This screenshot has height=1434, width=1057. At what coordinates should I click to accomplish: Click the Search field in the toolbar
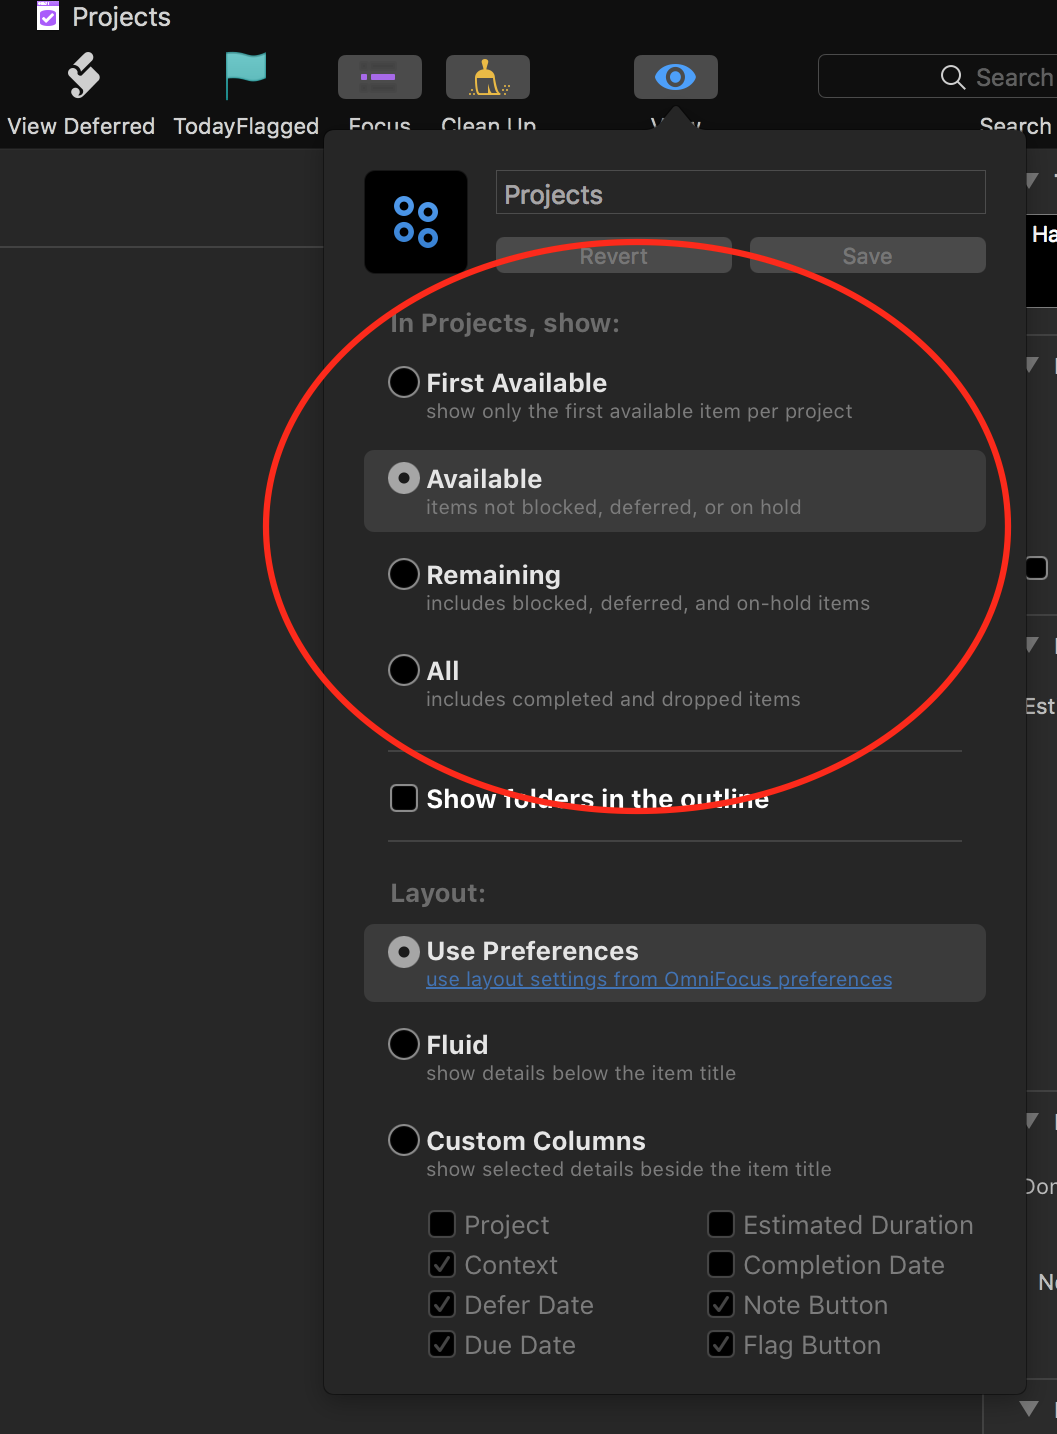pyautogui.click(x=937, y=76)
